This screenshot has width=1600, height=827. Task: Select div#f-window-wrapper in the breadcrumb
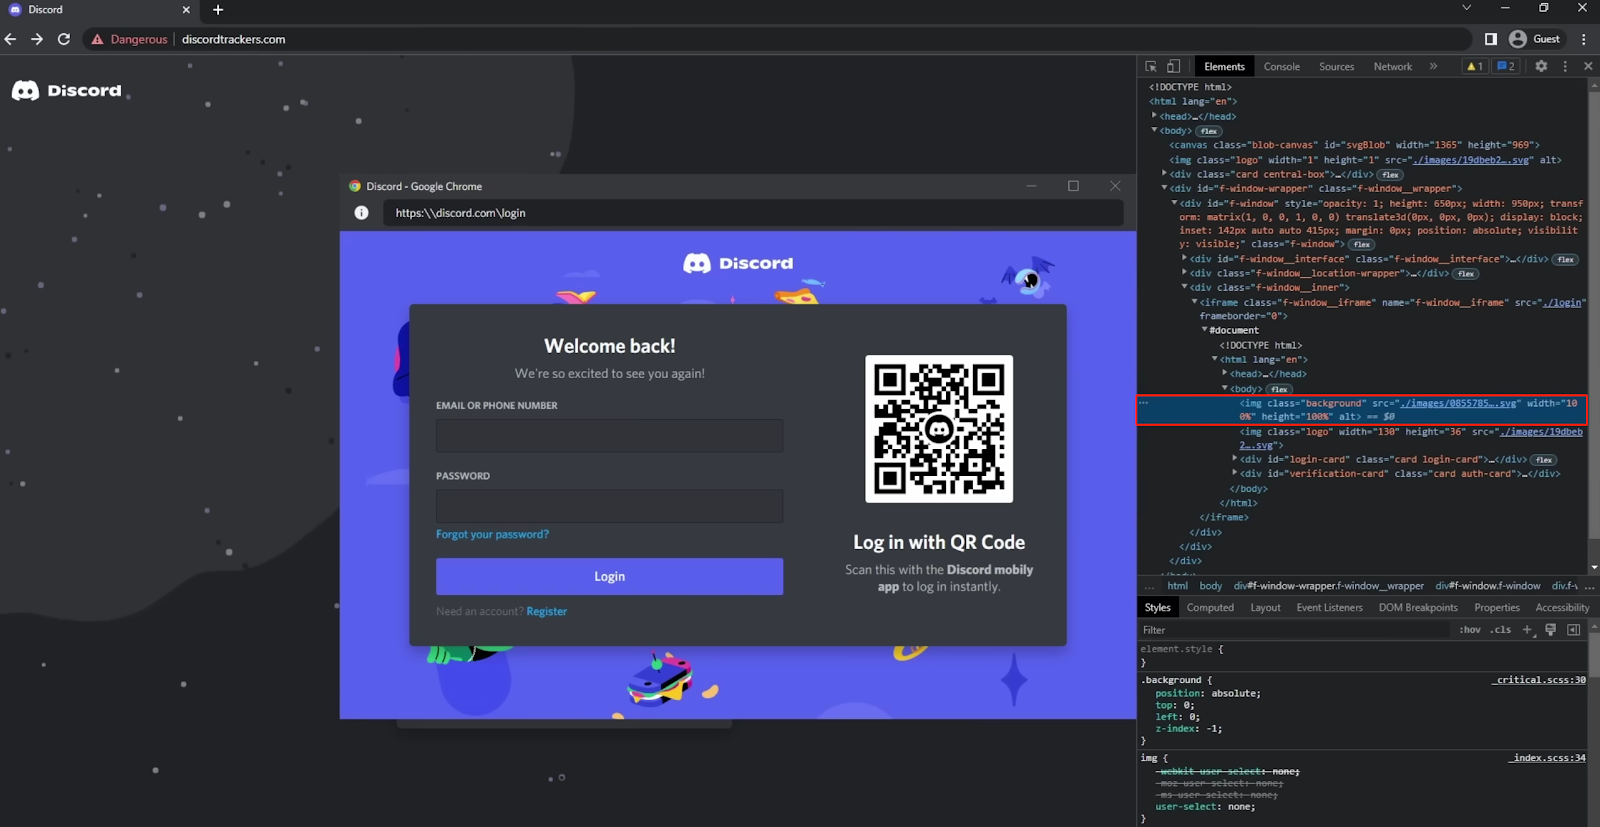point(1328,586)
